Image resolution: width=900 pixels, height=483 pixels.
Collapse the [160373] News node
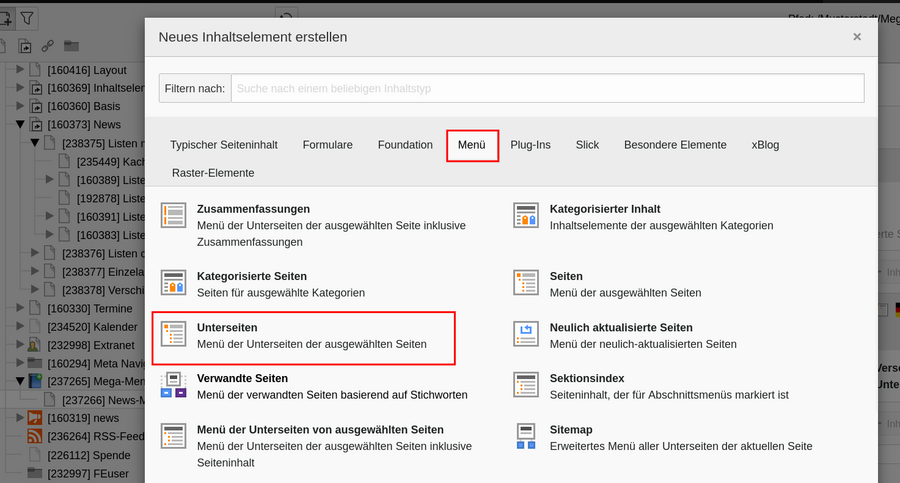pos(20,124)
